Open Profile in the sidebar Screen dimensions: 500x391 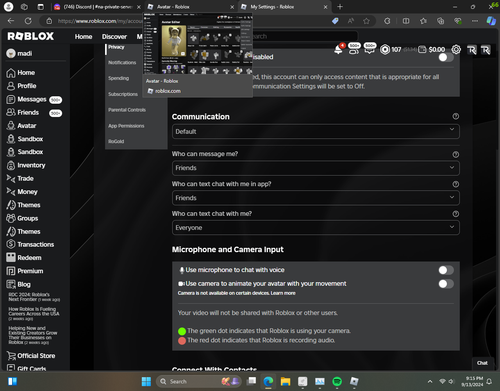(21, 86)
